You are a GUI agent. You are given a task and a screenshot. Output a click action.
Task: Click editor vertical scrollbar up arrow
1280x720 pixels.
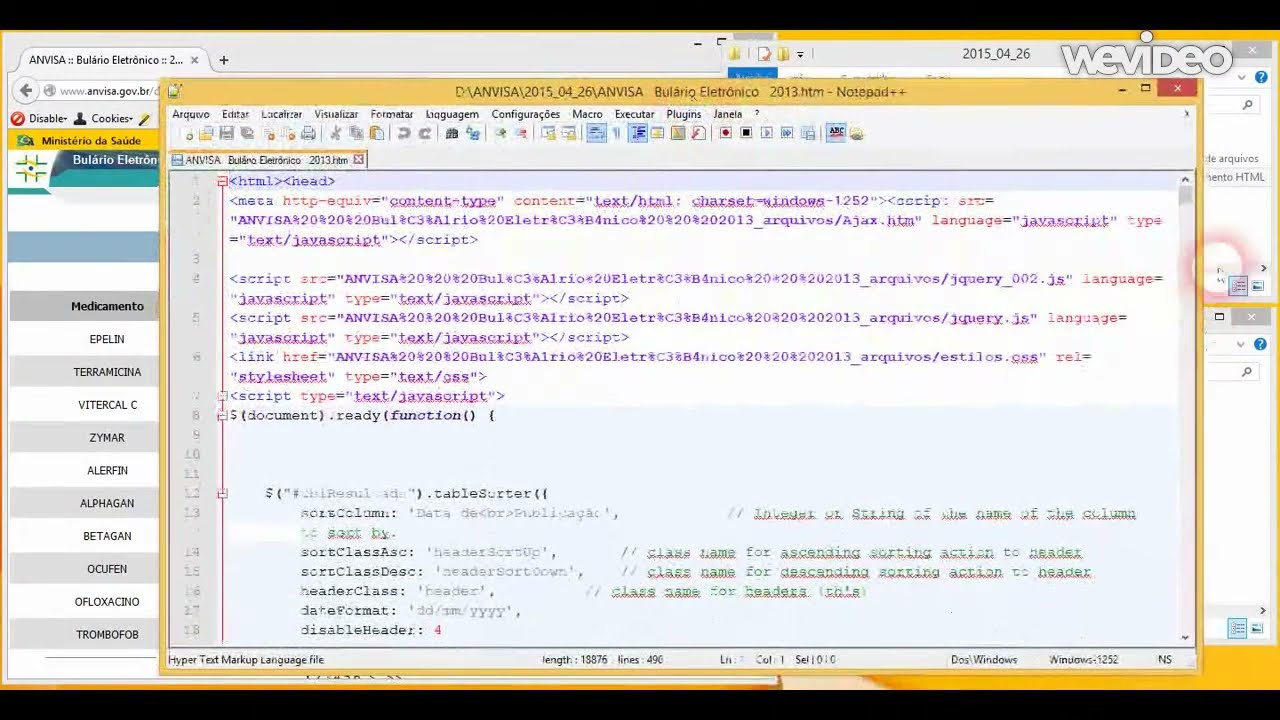point(1185,179)
